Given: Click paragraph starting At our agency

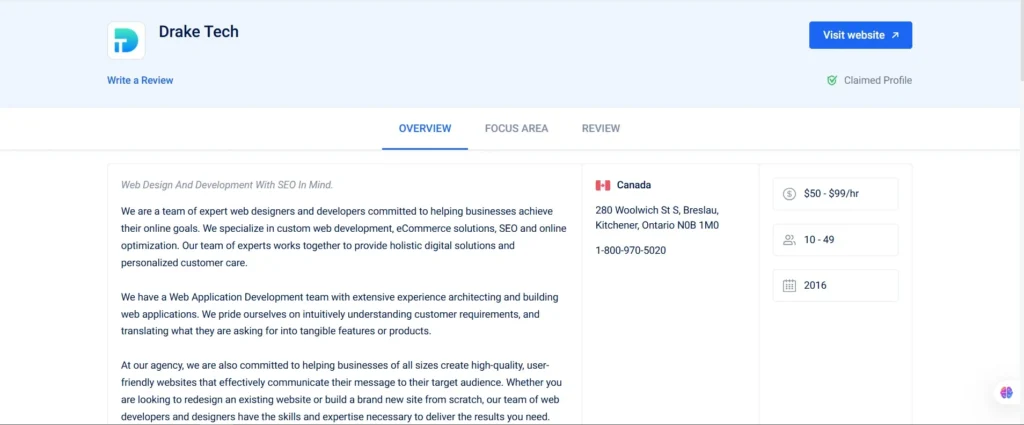Looking at the screenshot, I should 342,390.
